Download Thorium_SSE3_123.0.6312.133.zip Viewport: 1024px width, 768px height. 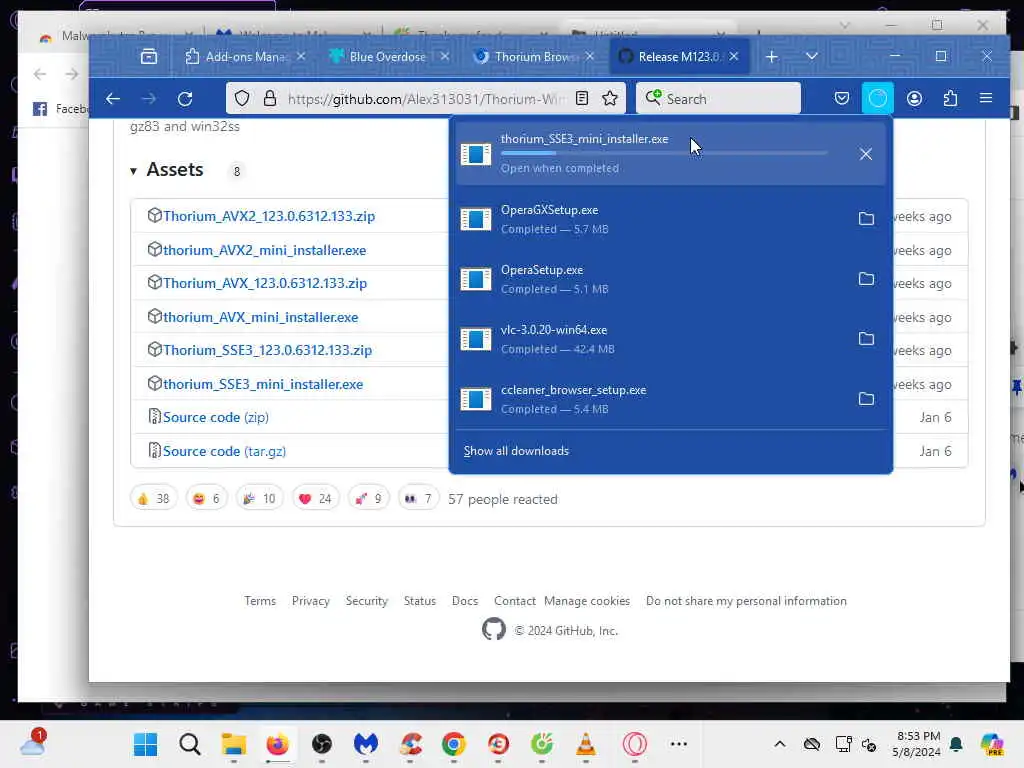267,350
